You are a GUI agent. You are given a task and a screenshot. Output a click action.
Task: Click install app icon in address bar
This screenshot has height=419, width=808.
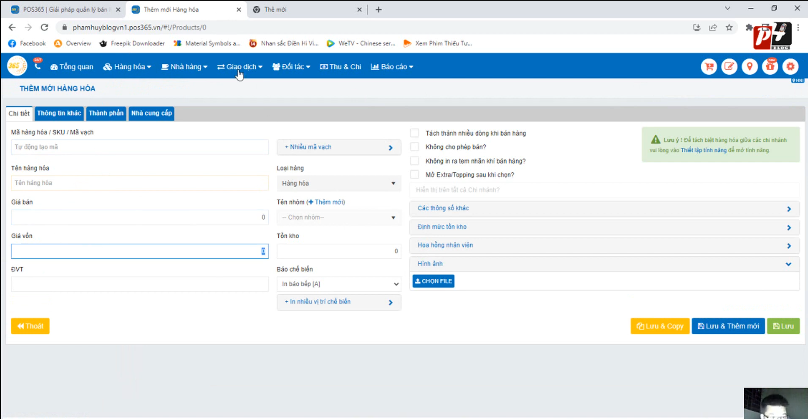click(x=697, y=27)
